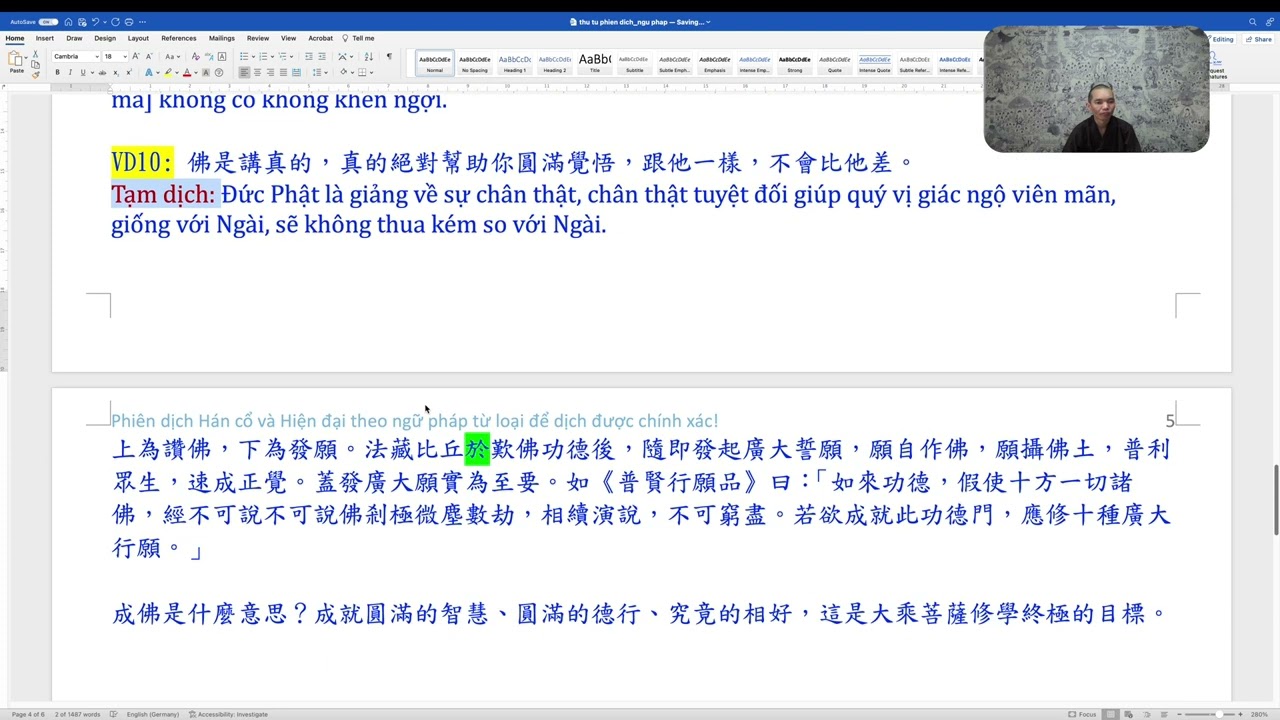Open more quick access options ellipsis
This screenshot has height=720, width=1280.
(x=142, y=22)
